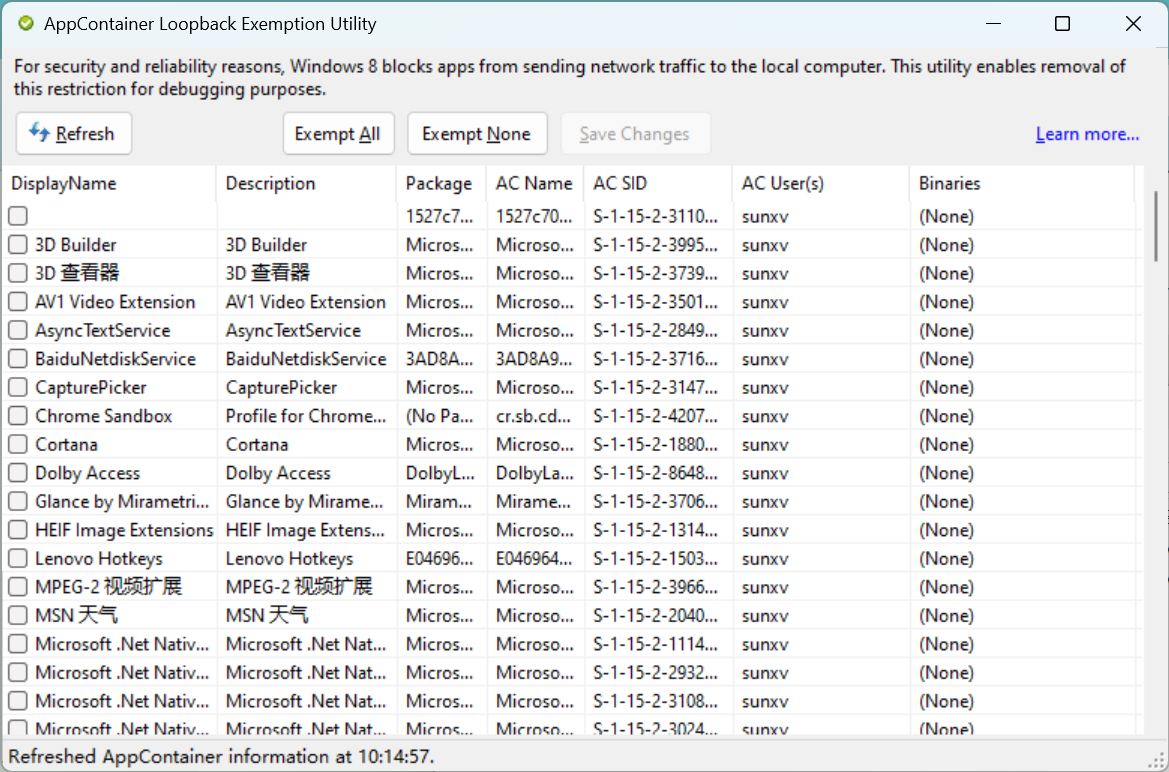This screenshot has width=1169, height=772.
Task: Enable loopback exemption for AsyncTextService
Action: click(x=18, y=330)
